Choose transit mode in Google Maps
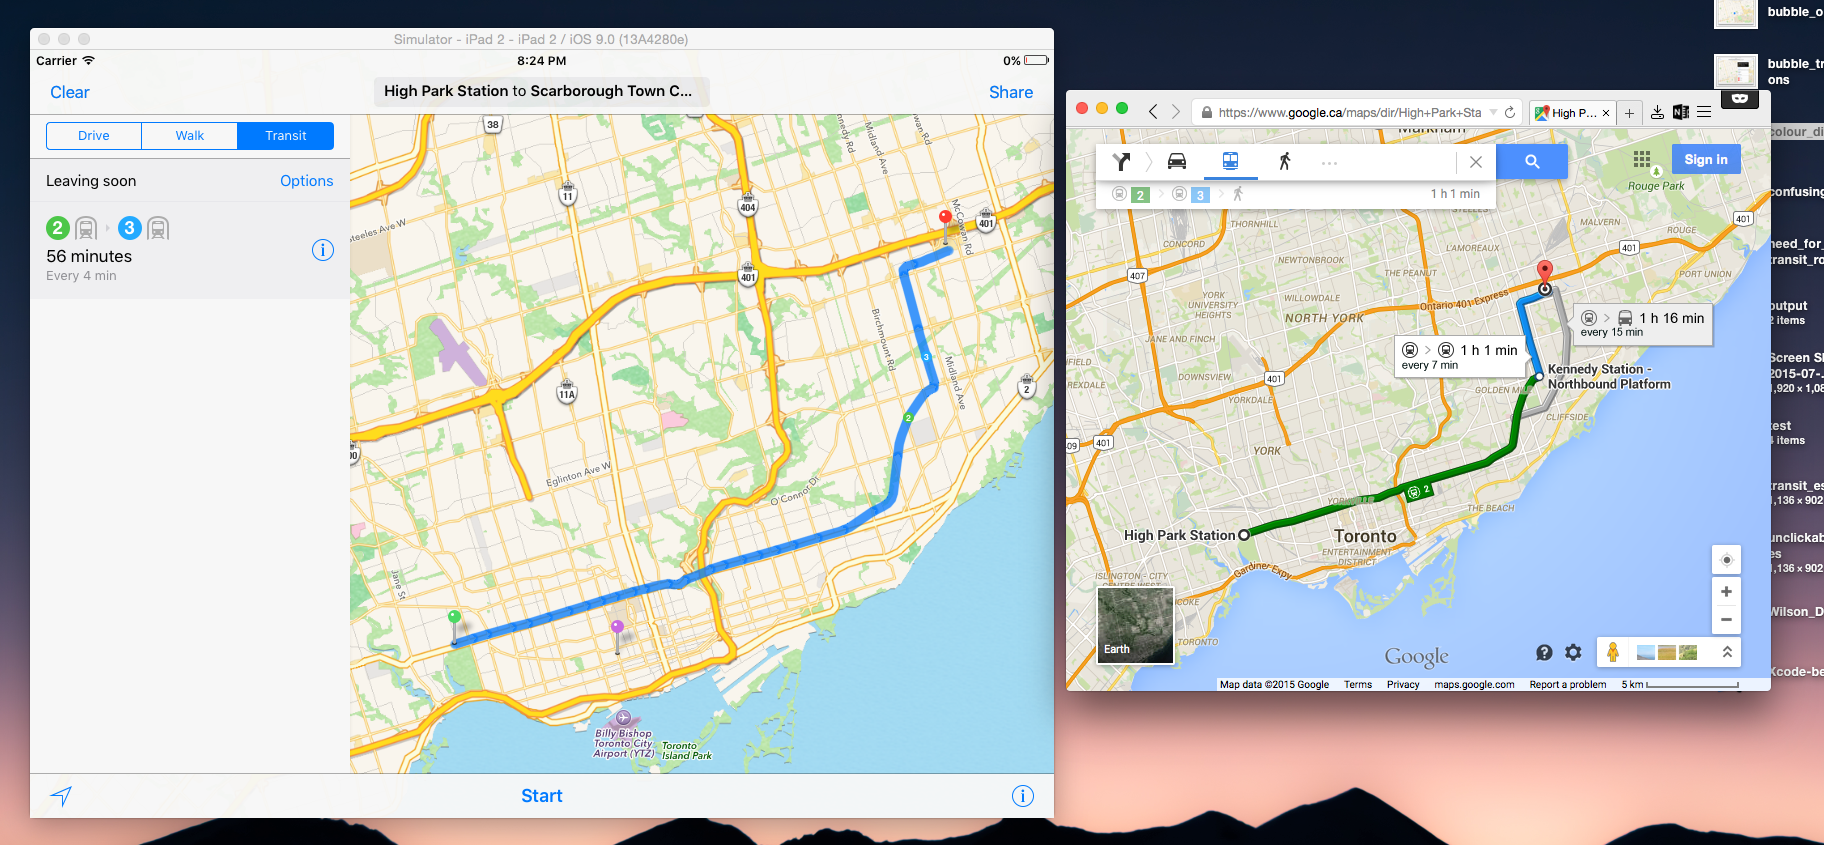 (x=1230, y=161)
